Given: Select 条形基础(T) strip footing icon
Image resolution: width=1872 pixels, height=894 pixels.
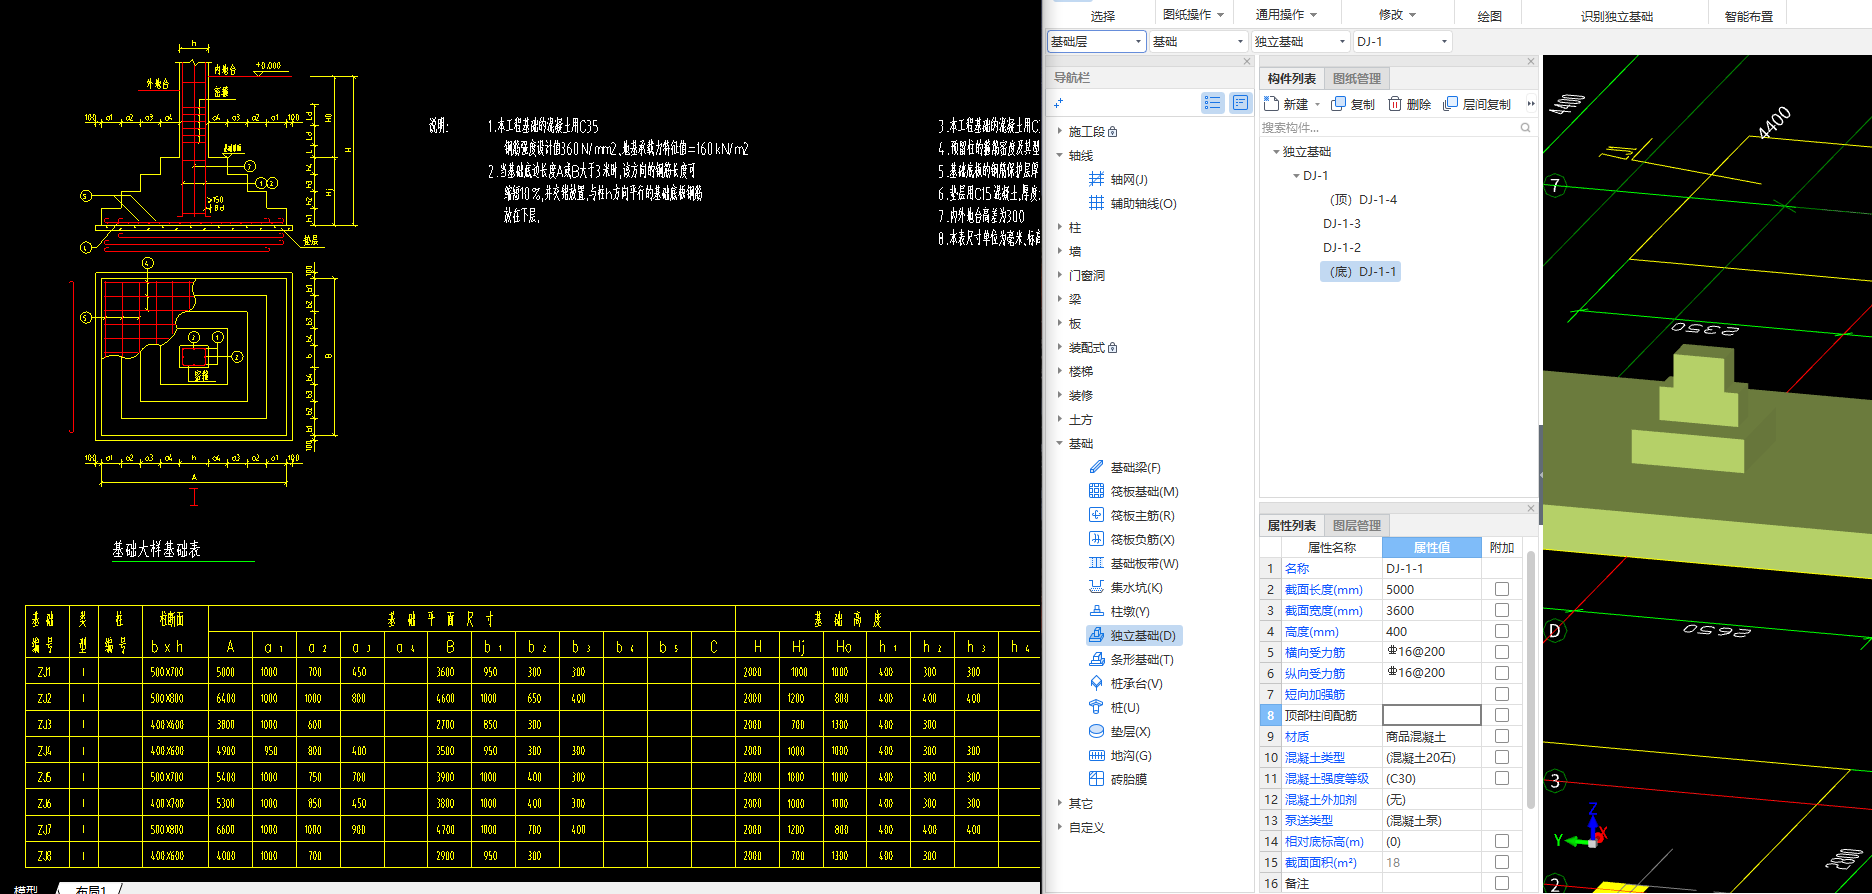Looking at the screenshot, I should 1096,659.
